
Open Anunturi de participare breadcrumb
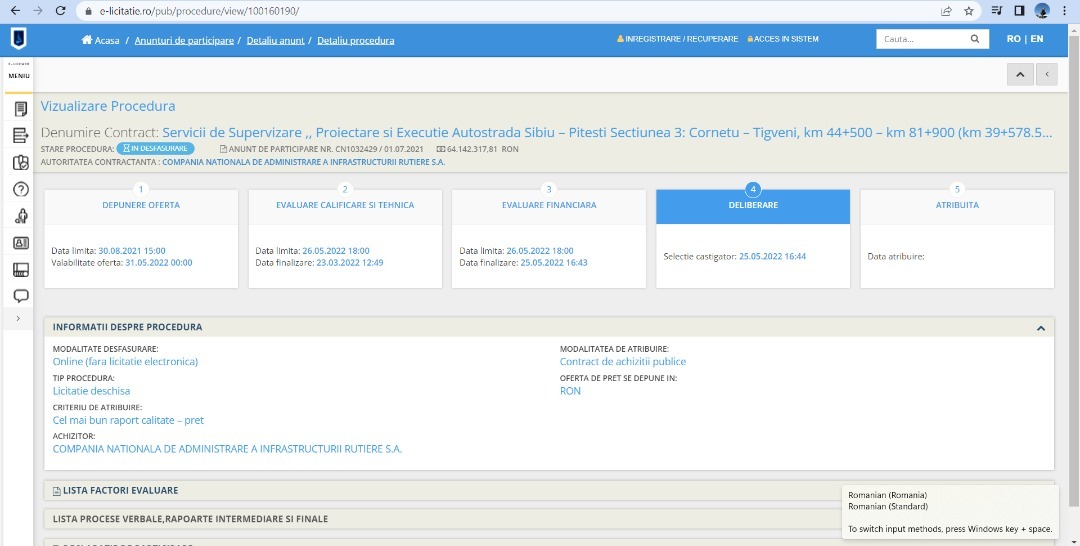pos(184,41)
